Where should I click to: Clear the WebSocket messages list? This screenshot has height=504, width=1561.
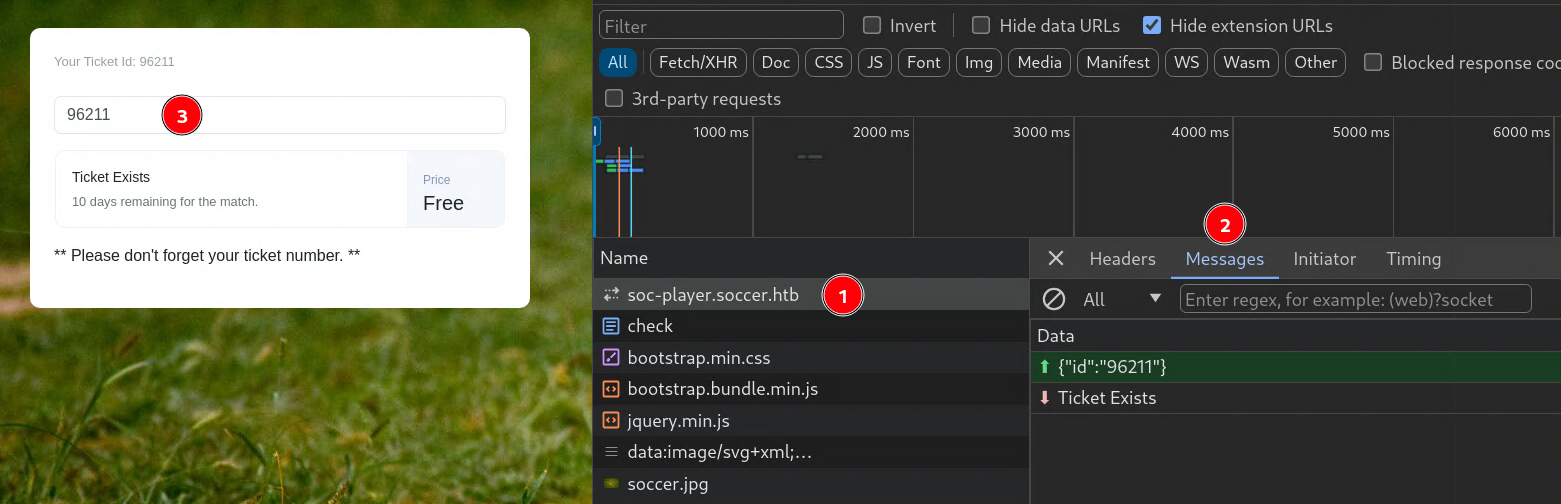(x=1054, y=299)
